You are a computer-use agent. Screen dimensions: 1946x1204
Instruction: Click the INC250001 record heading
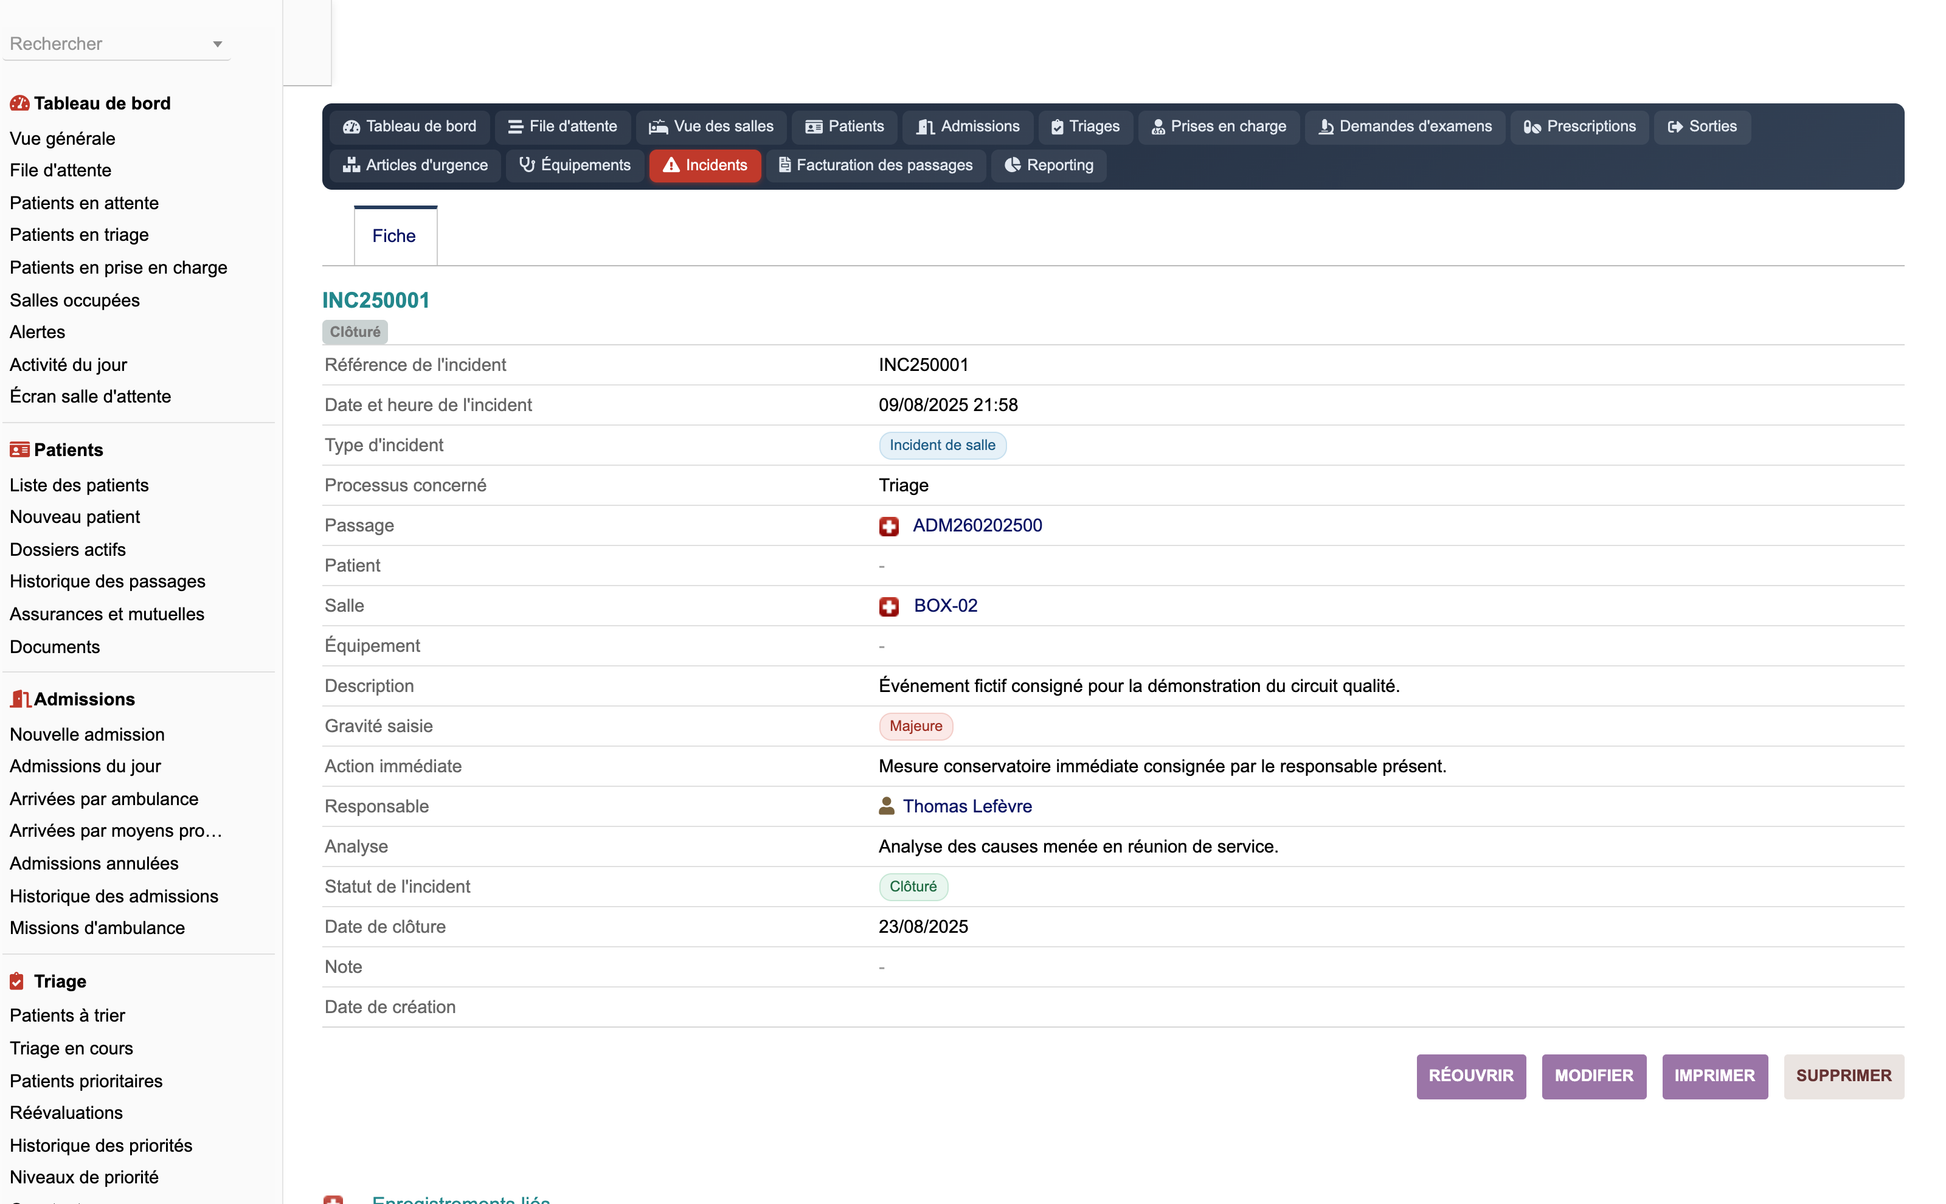375,301
